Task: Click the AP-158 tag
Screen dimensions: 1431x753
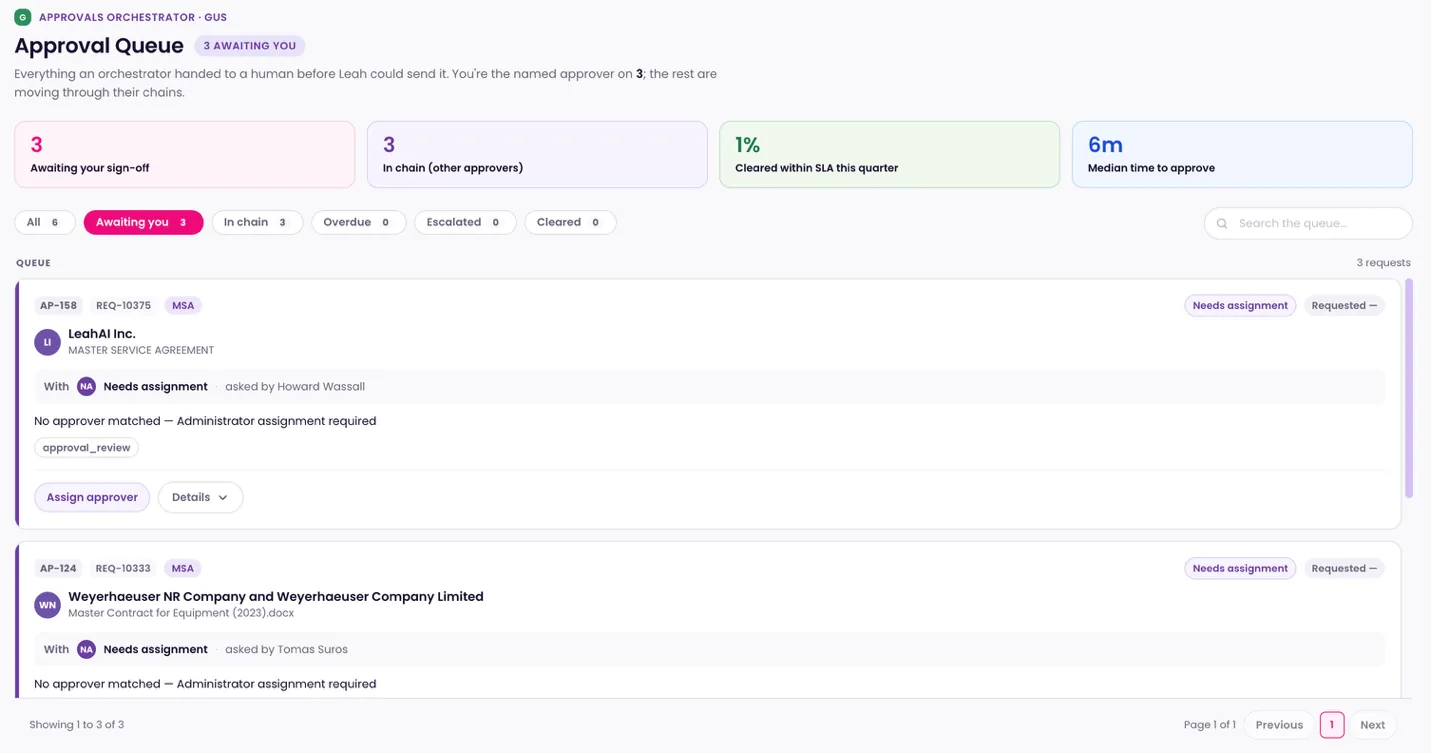Action: (58, 305)
